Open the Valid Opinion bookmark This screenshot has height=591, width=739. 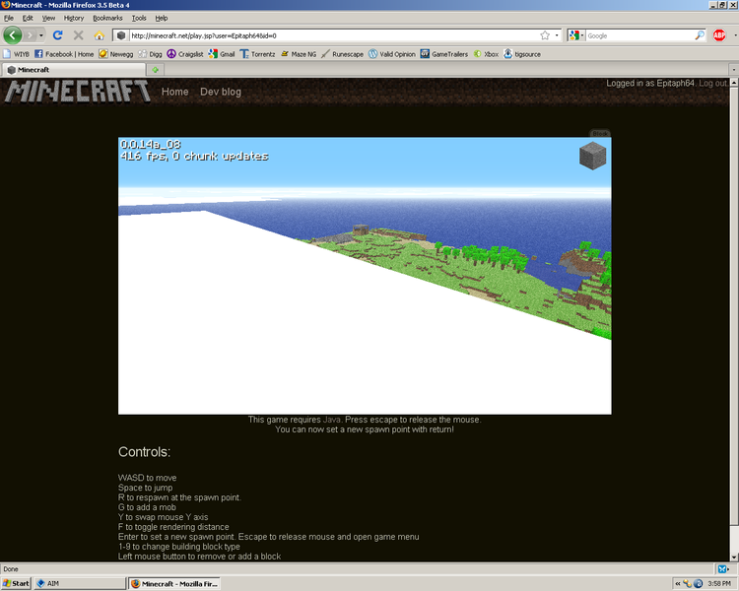[x=392, y=54]
